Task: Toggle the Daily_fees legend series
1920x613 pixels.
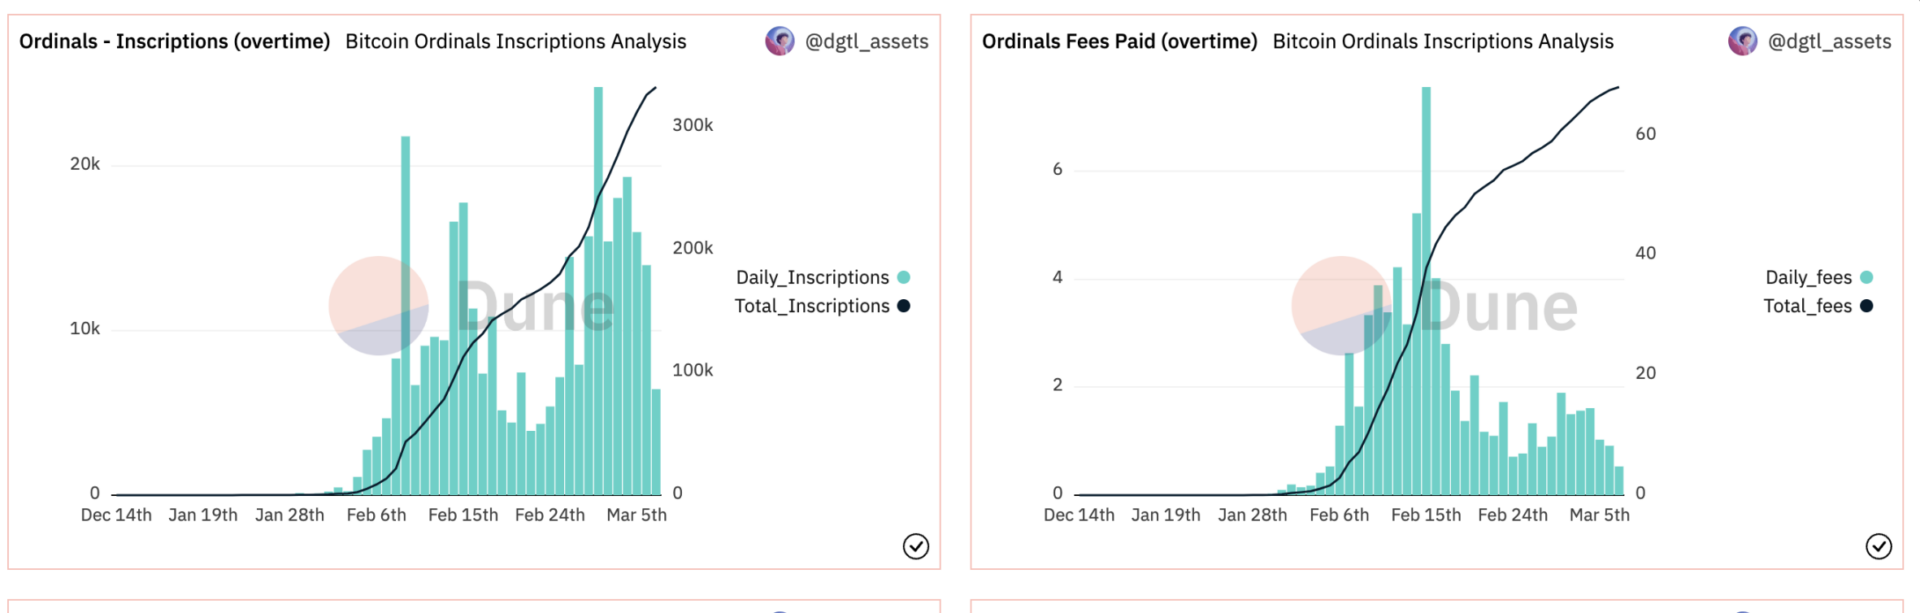Action: click(1808, 277)
